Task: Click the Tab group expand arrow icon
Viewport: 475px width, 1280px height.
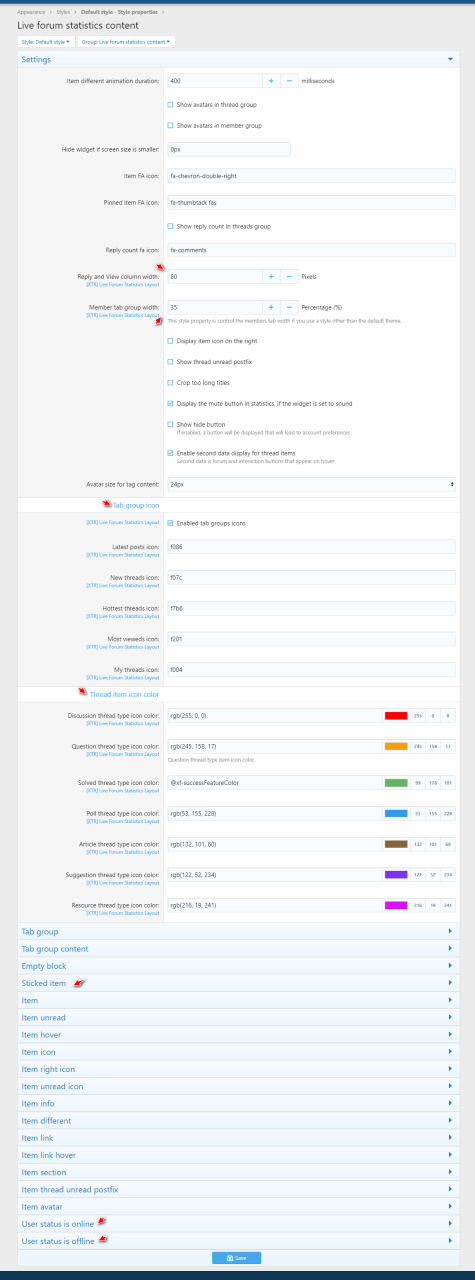Action: click(x=451, y=931)
